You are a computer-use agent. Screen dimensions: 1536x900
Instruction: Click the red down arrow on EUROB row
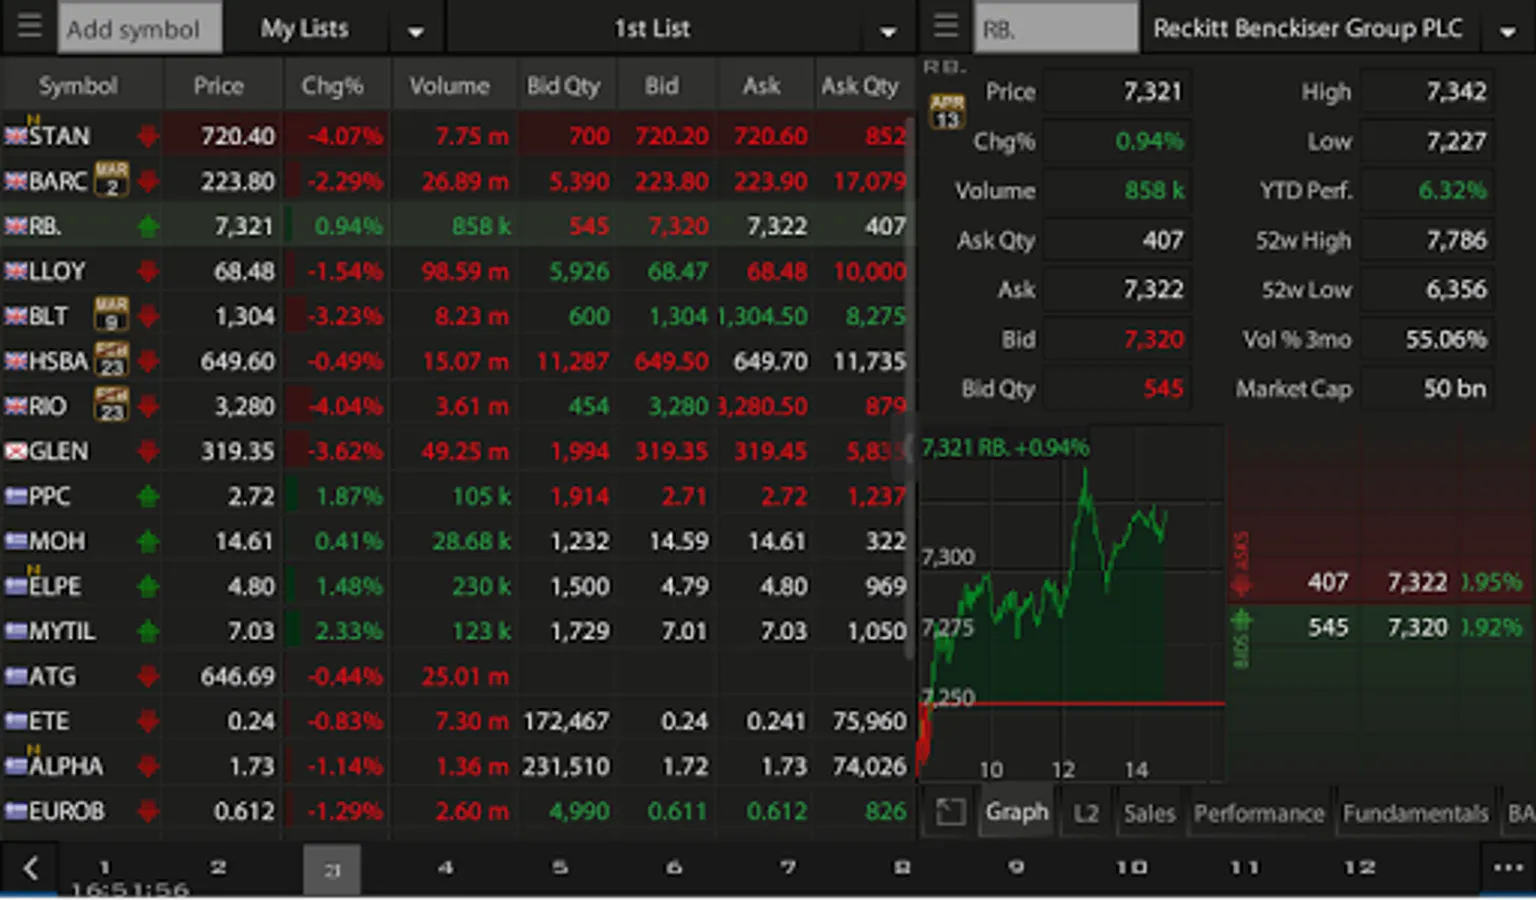tap(148, 811)
